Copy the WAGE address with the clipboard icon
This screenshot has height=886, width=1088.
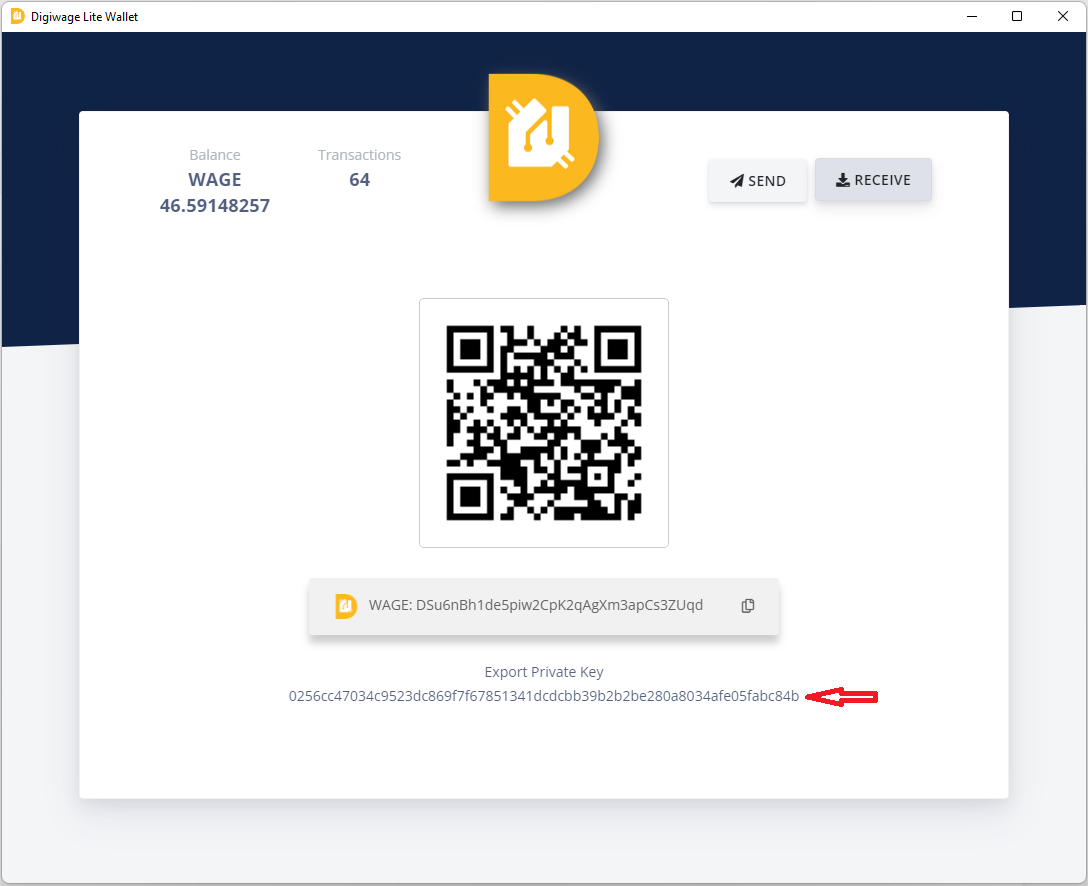(748, 606)
